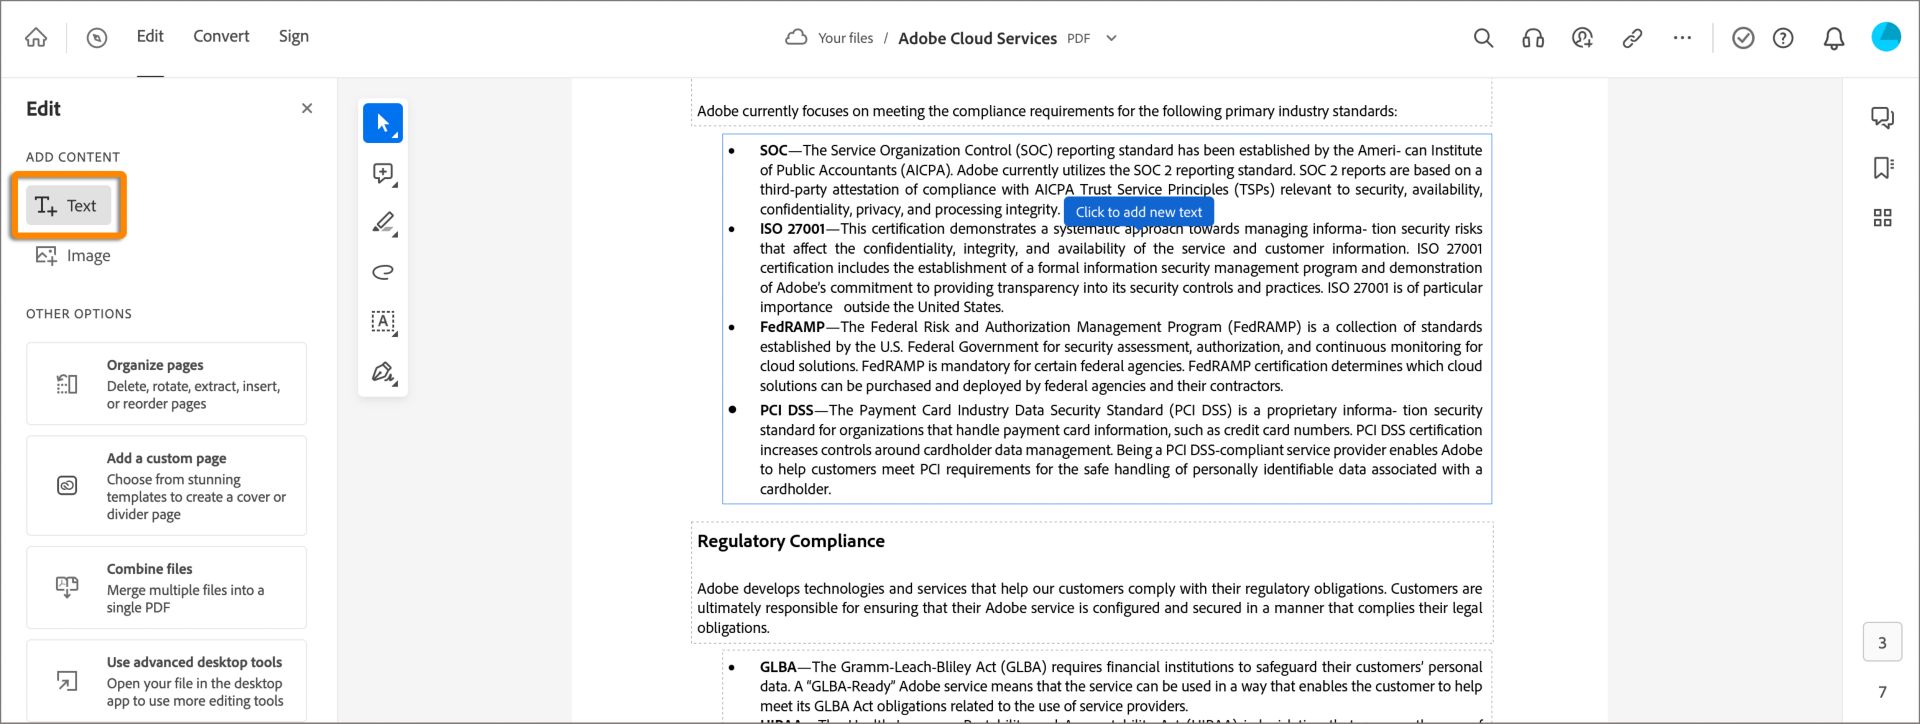Click the total page count 7

pyautogui.click(x=1882, y=692)
